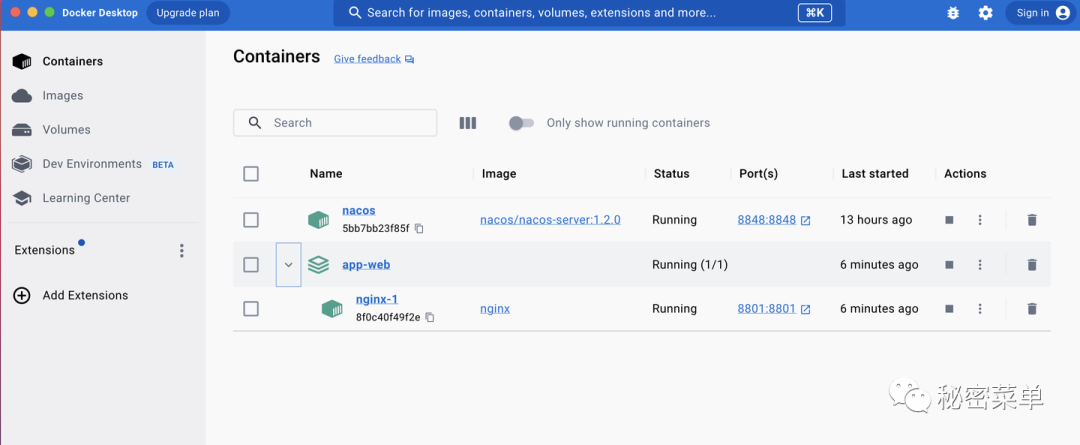Open troubleshoot bug icon in header
Viewport: 1080px width, 445px height.
[953, 13]
